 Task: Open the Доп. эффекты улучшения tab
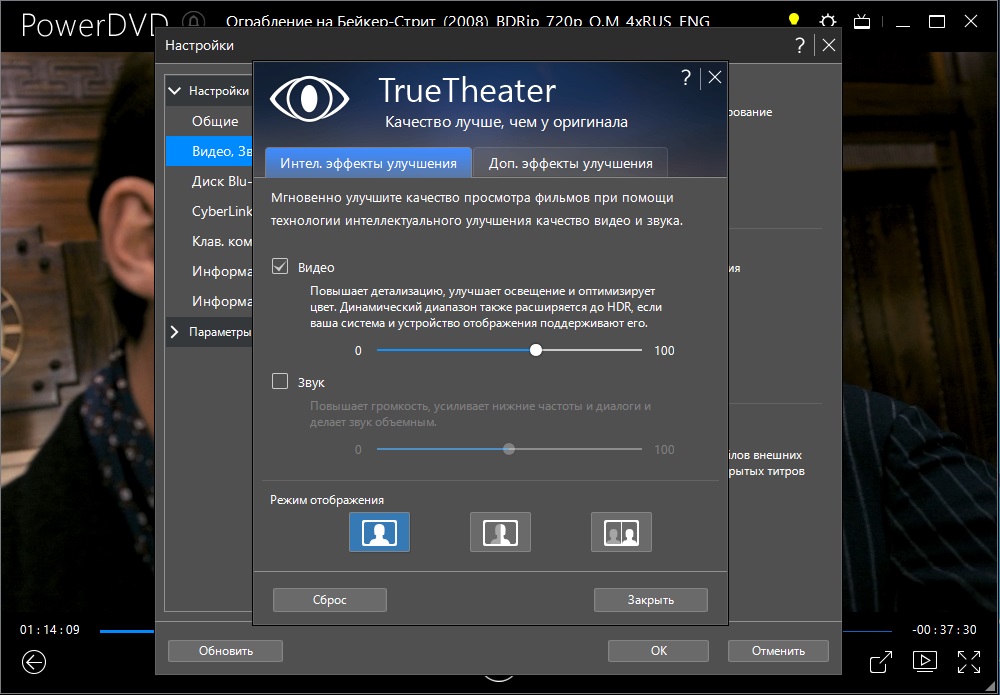[570, 163]
